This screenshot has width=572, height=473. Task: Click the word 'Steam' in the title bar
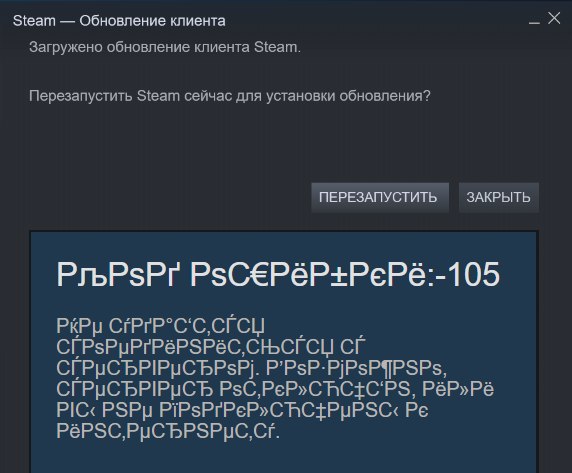click(x=34, y=21)
